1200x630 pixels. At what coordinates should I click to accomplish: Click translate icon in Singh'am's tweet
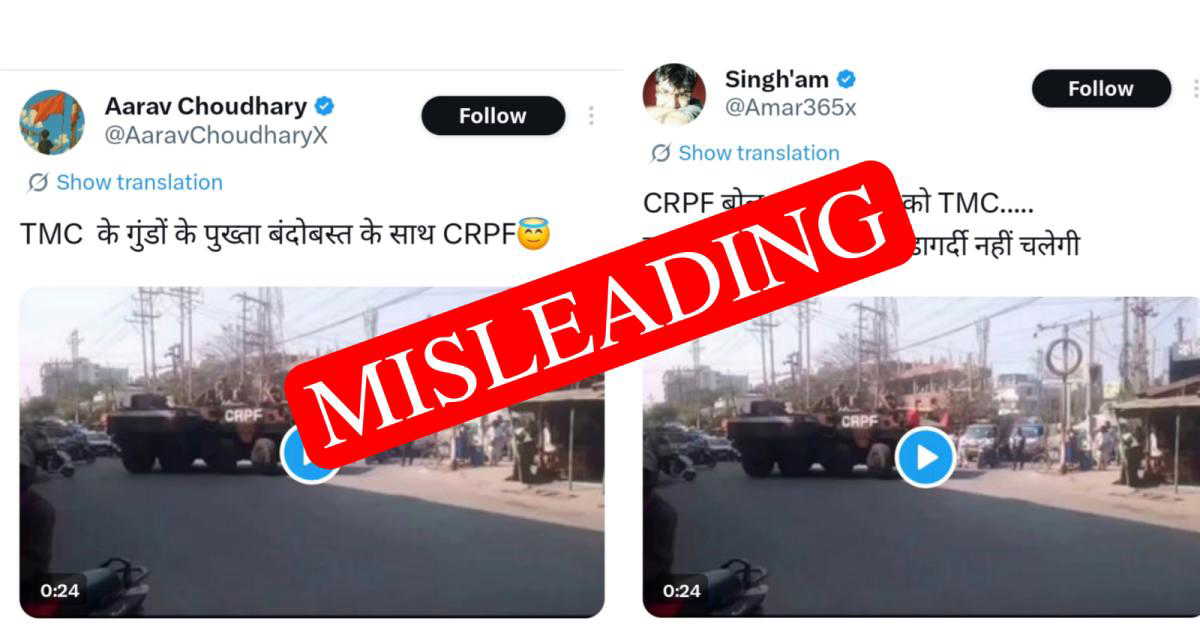660,153
